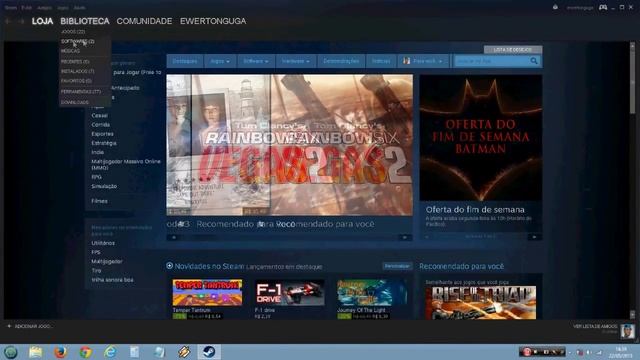Launch Internet Explorer from the taskbar
This screenshot has width=640, height=360.
(x=110, y=352)
